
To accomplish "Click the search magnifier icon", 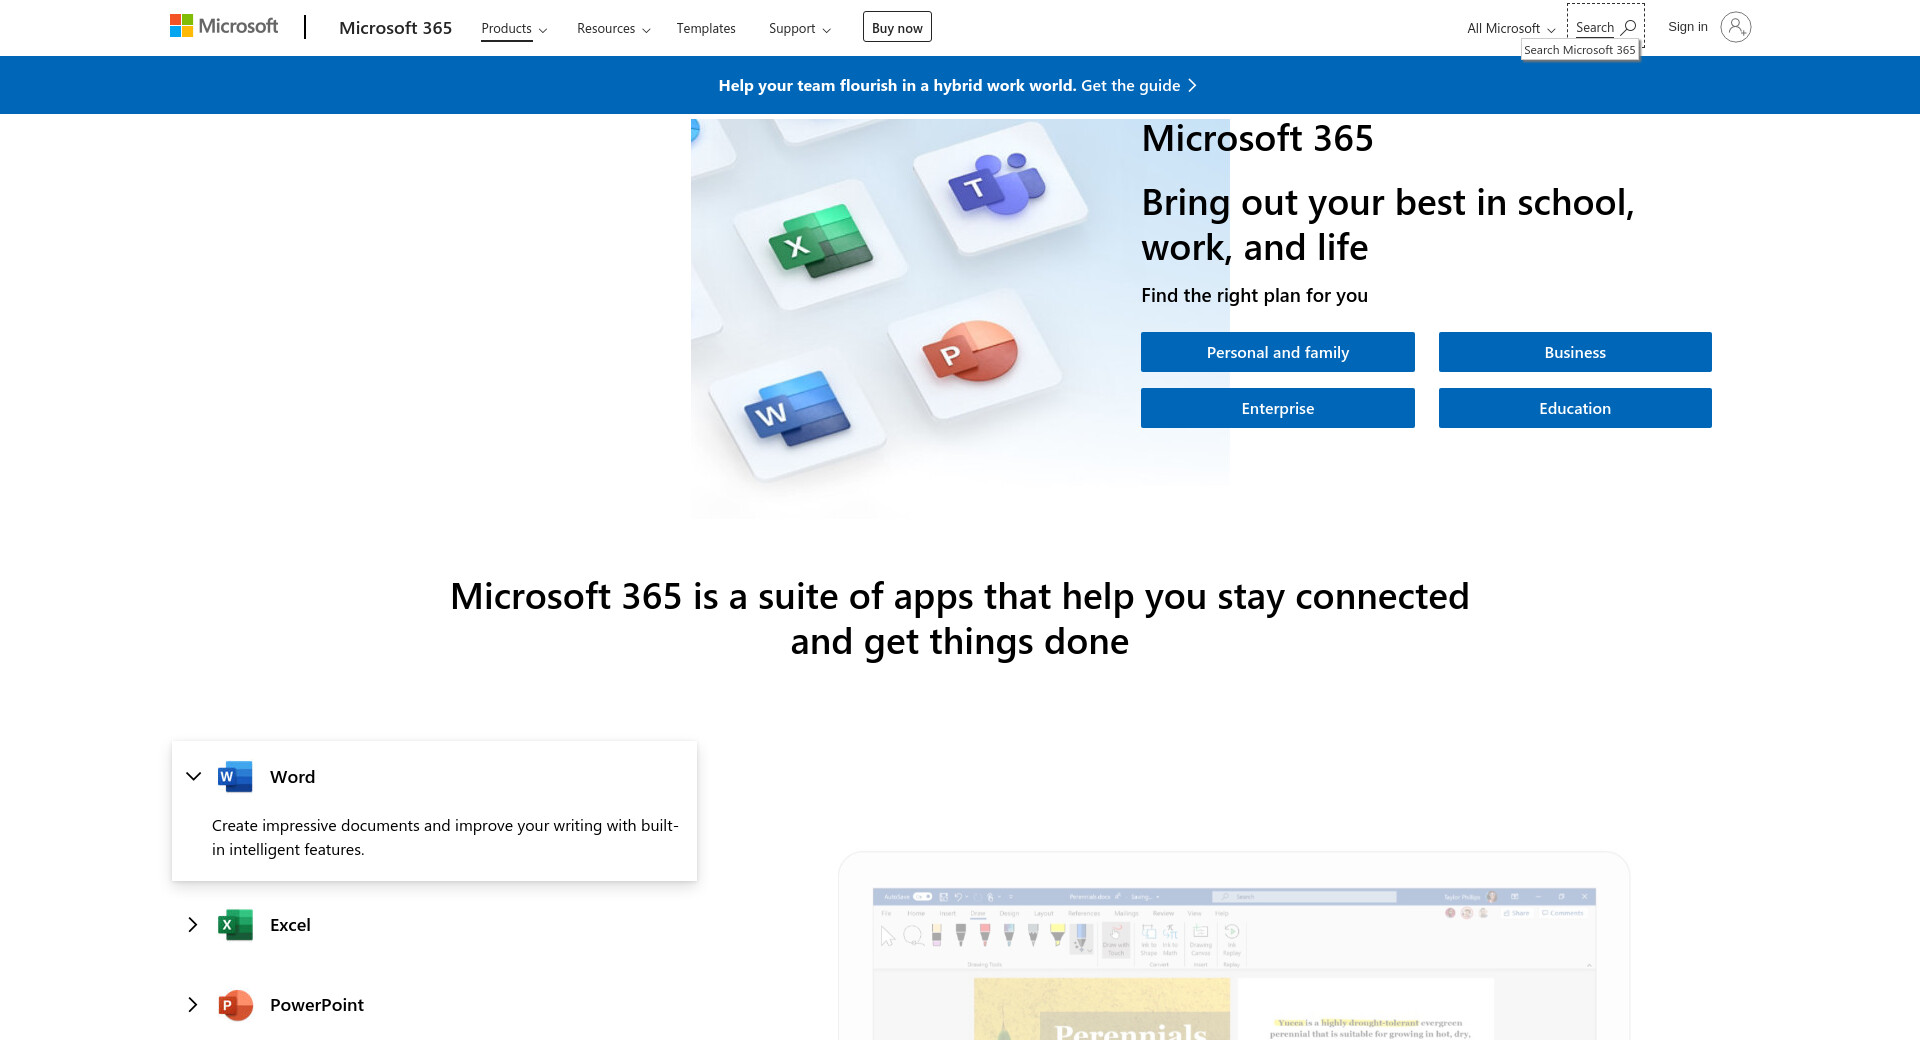I will (1628, 27).
